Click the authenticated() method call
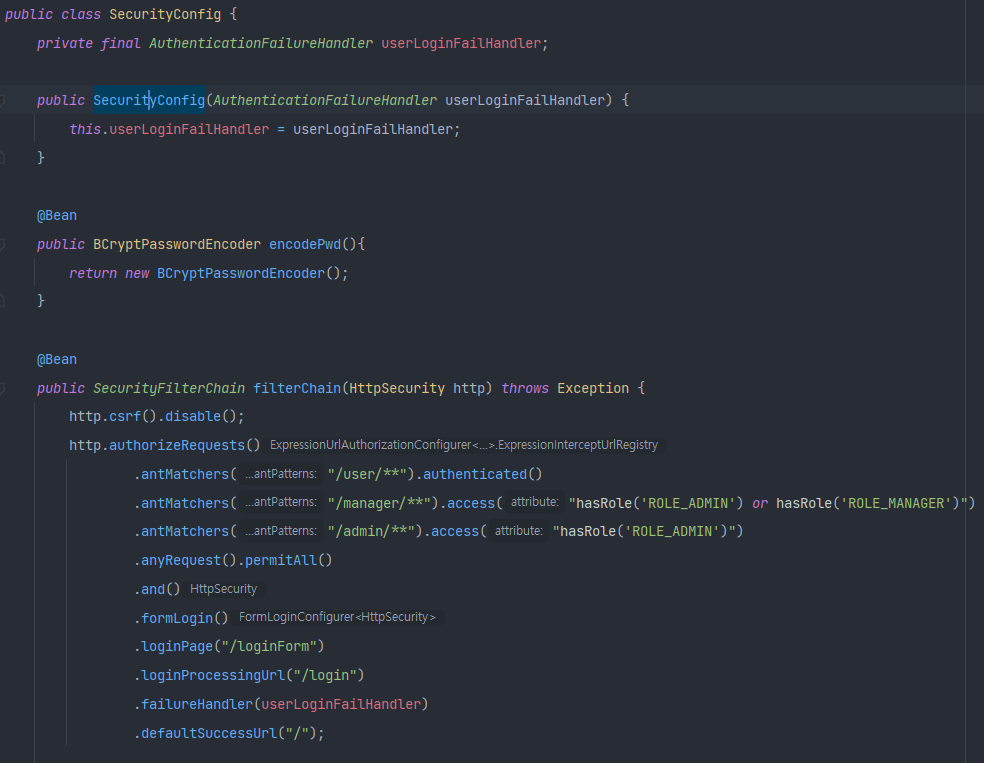Image resolution: width=984 pixels, height=763 pixels. click(483, 474)
